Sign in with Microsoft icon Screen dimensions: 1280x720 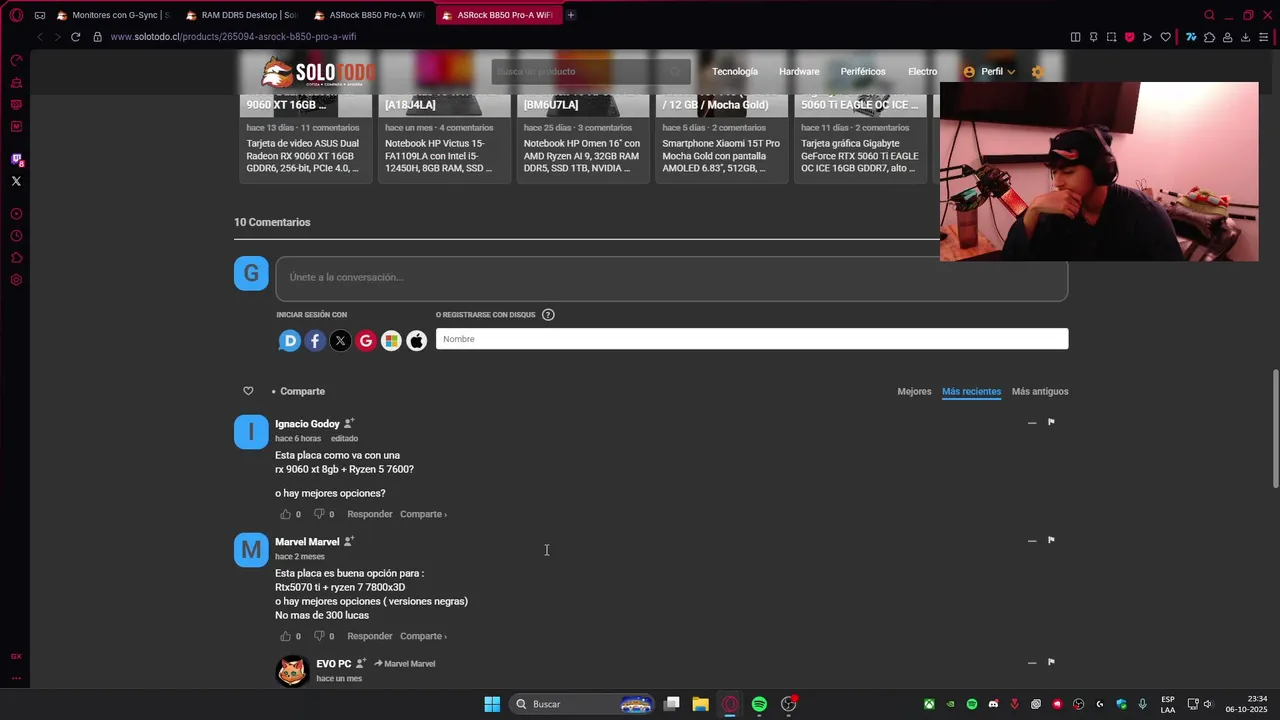391,341
